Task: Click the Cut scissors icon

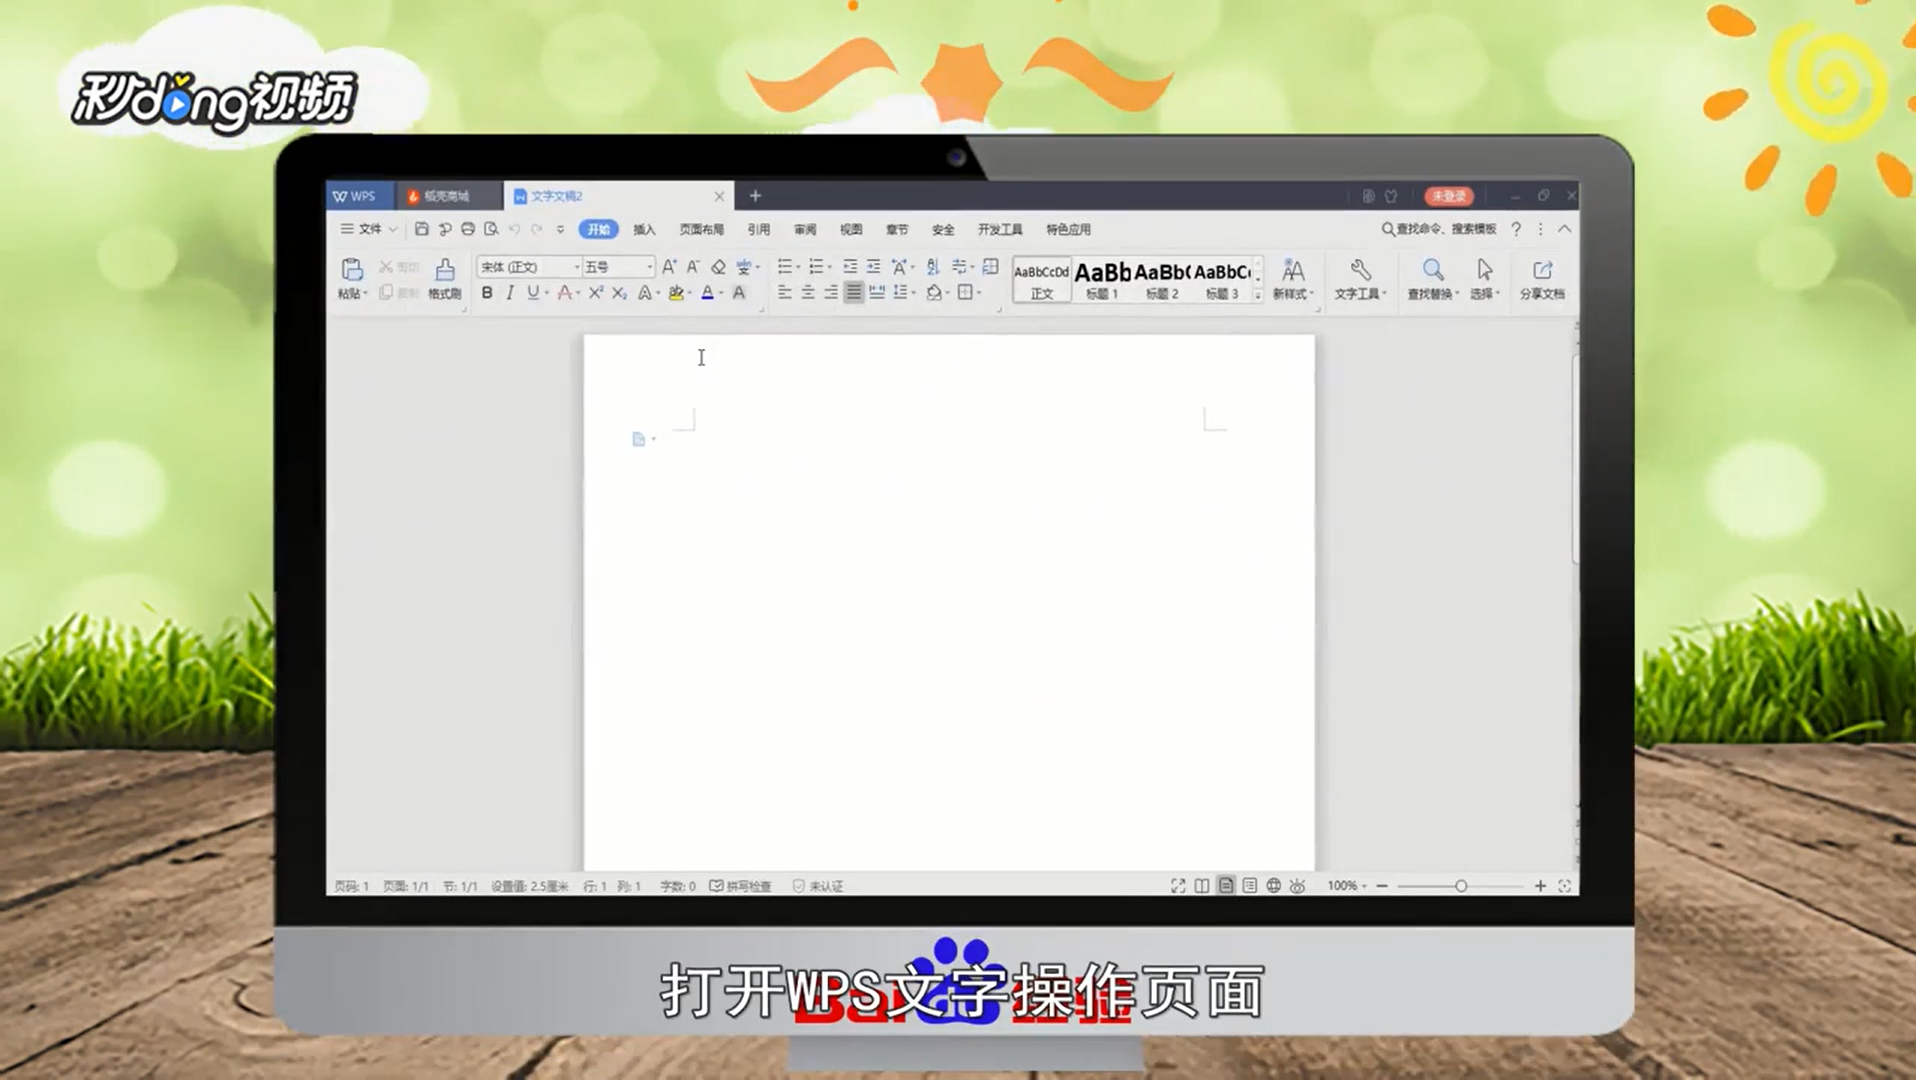Action: tap(386, 267)
